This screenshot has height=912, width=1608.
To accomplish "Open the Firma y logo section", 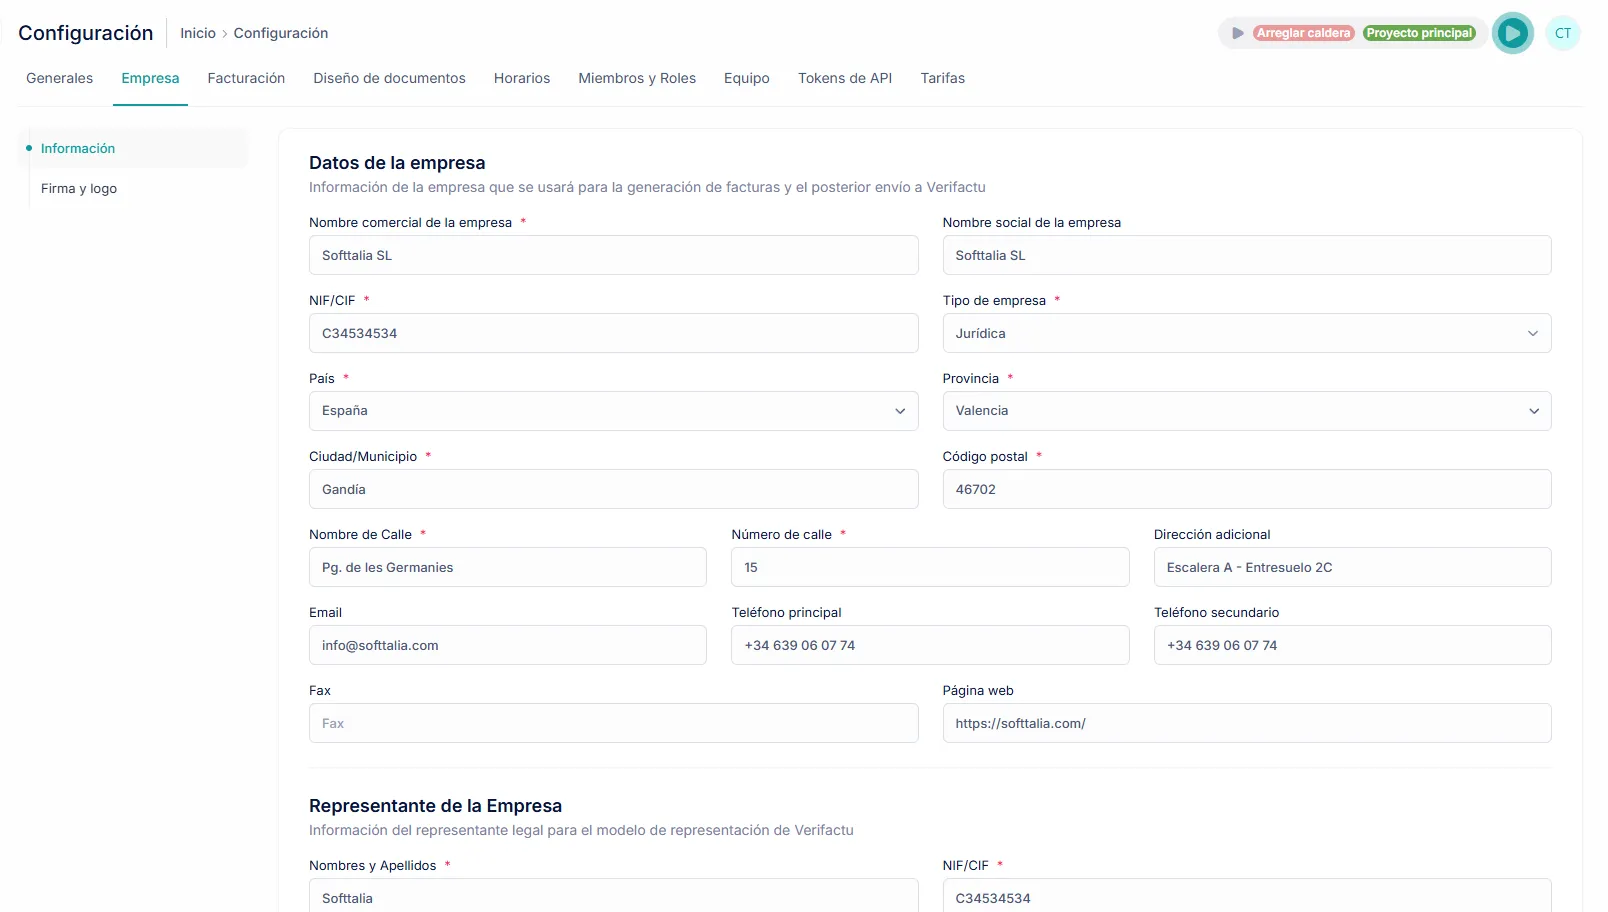I will pyautogui.click(x=79, y=188).
